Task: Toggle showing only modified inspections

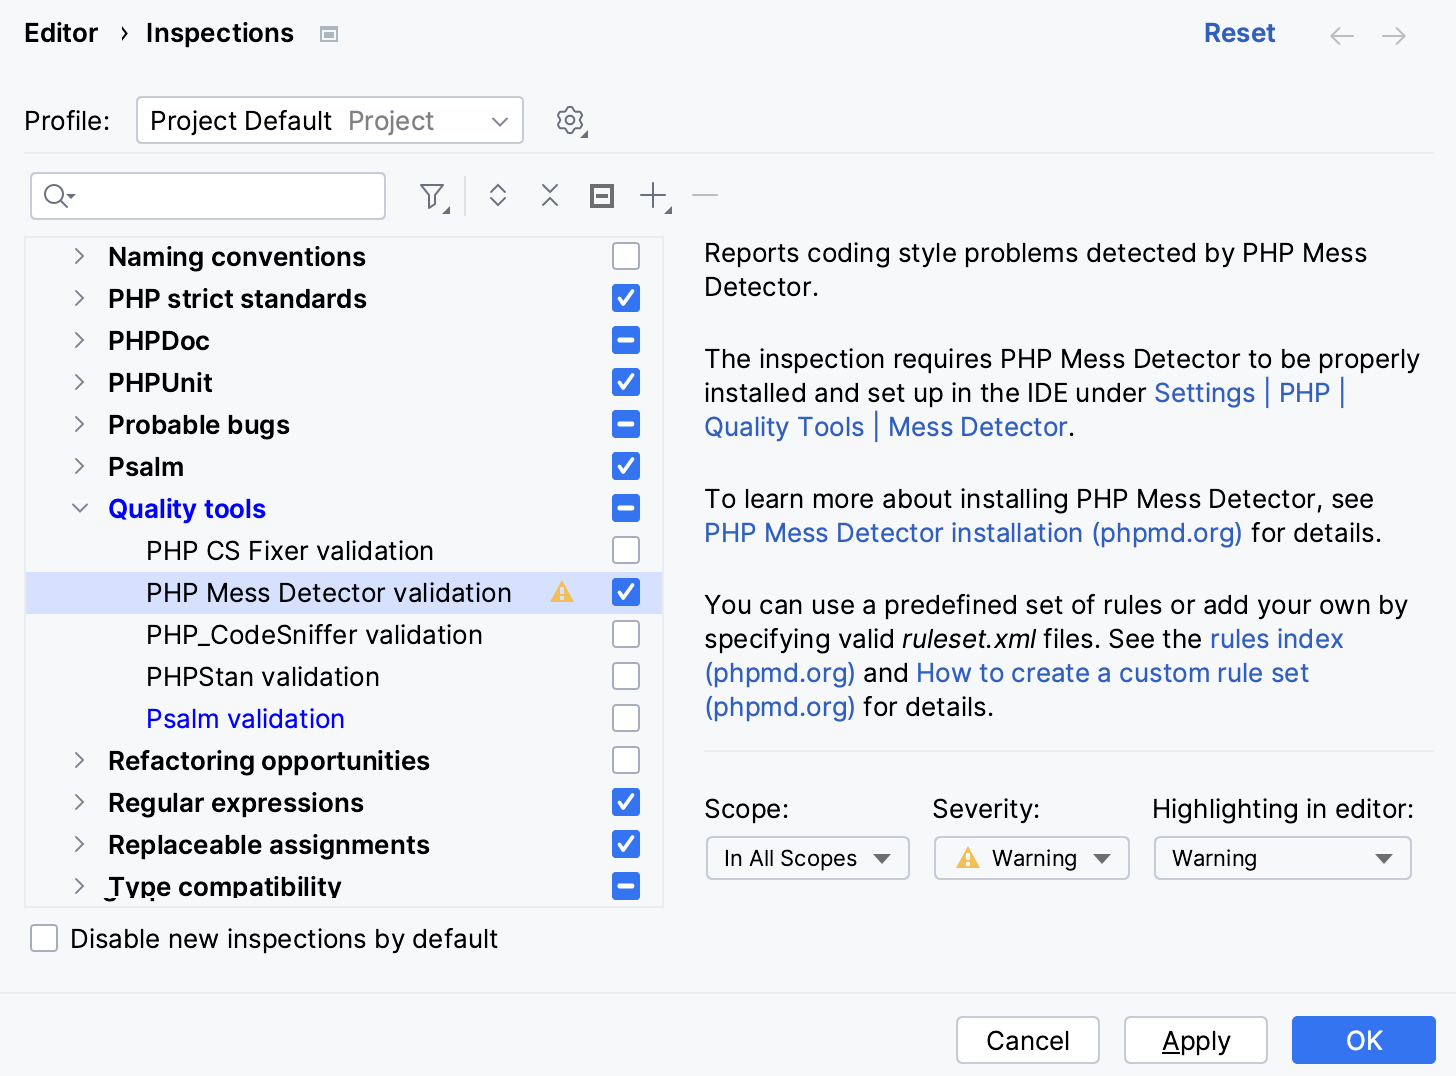Action: tap(601, 196)
